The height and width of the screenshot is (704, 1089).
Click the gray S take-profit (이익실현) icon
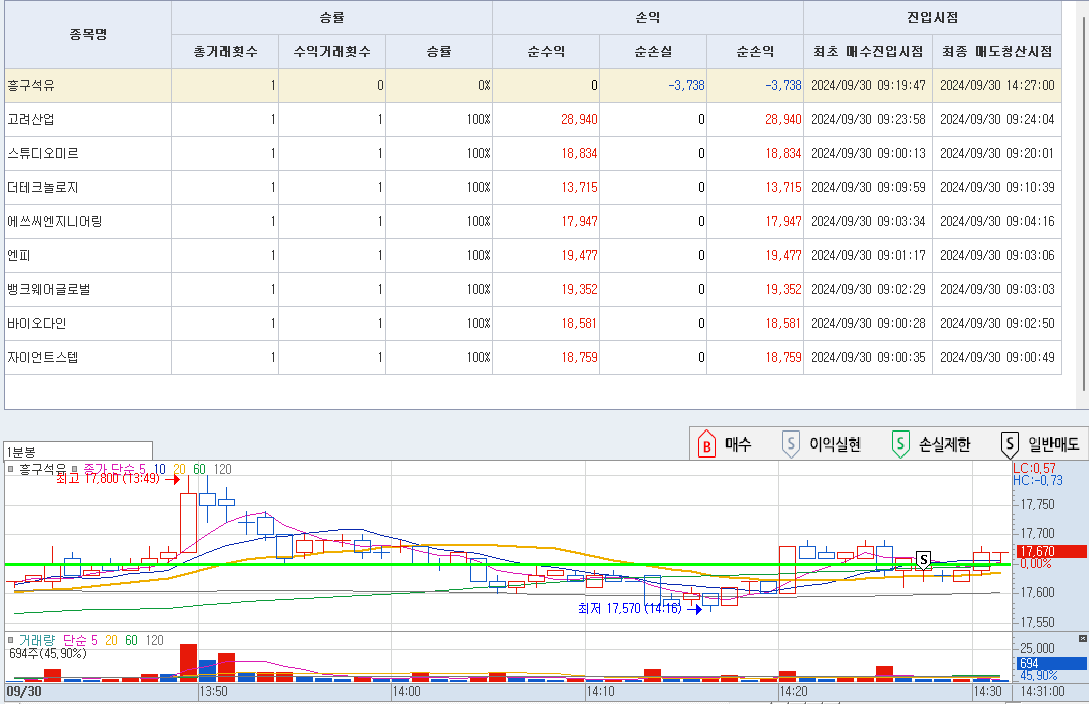790,444
